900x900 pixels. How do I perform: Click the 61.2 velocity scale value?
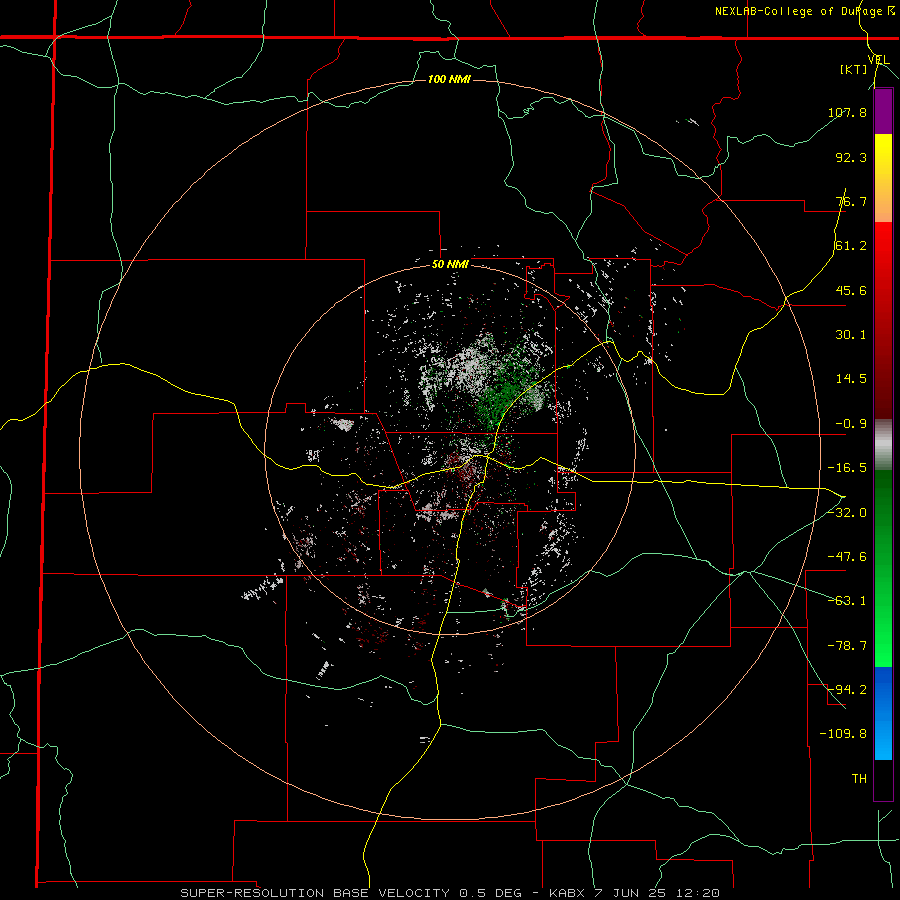click(x=851, y=246)
